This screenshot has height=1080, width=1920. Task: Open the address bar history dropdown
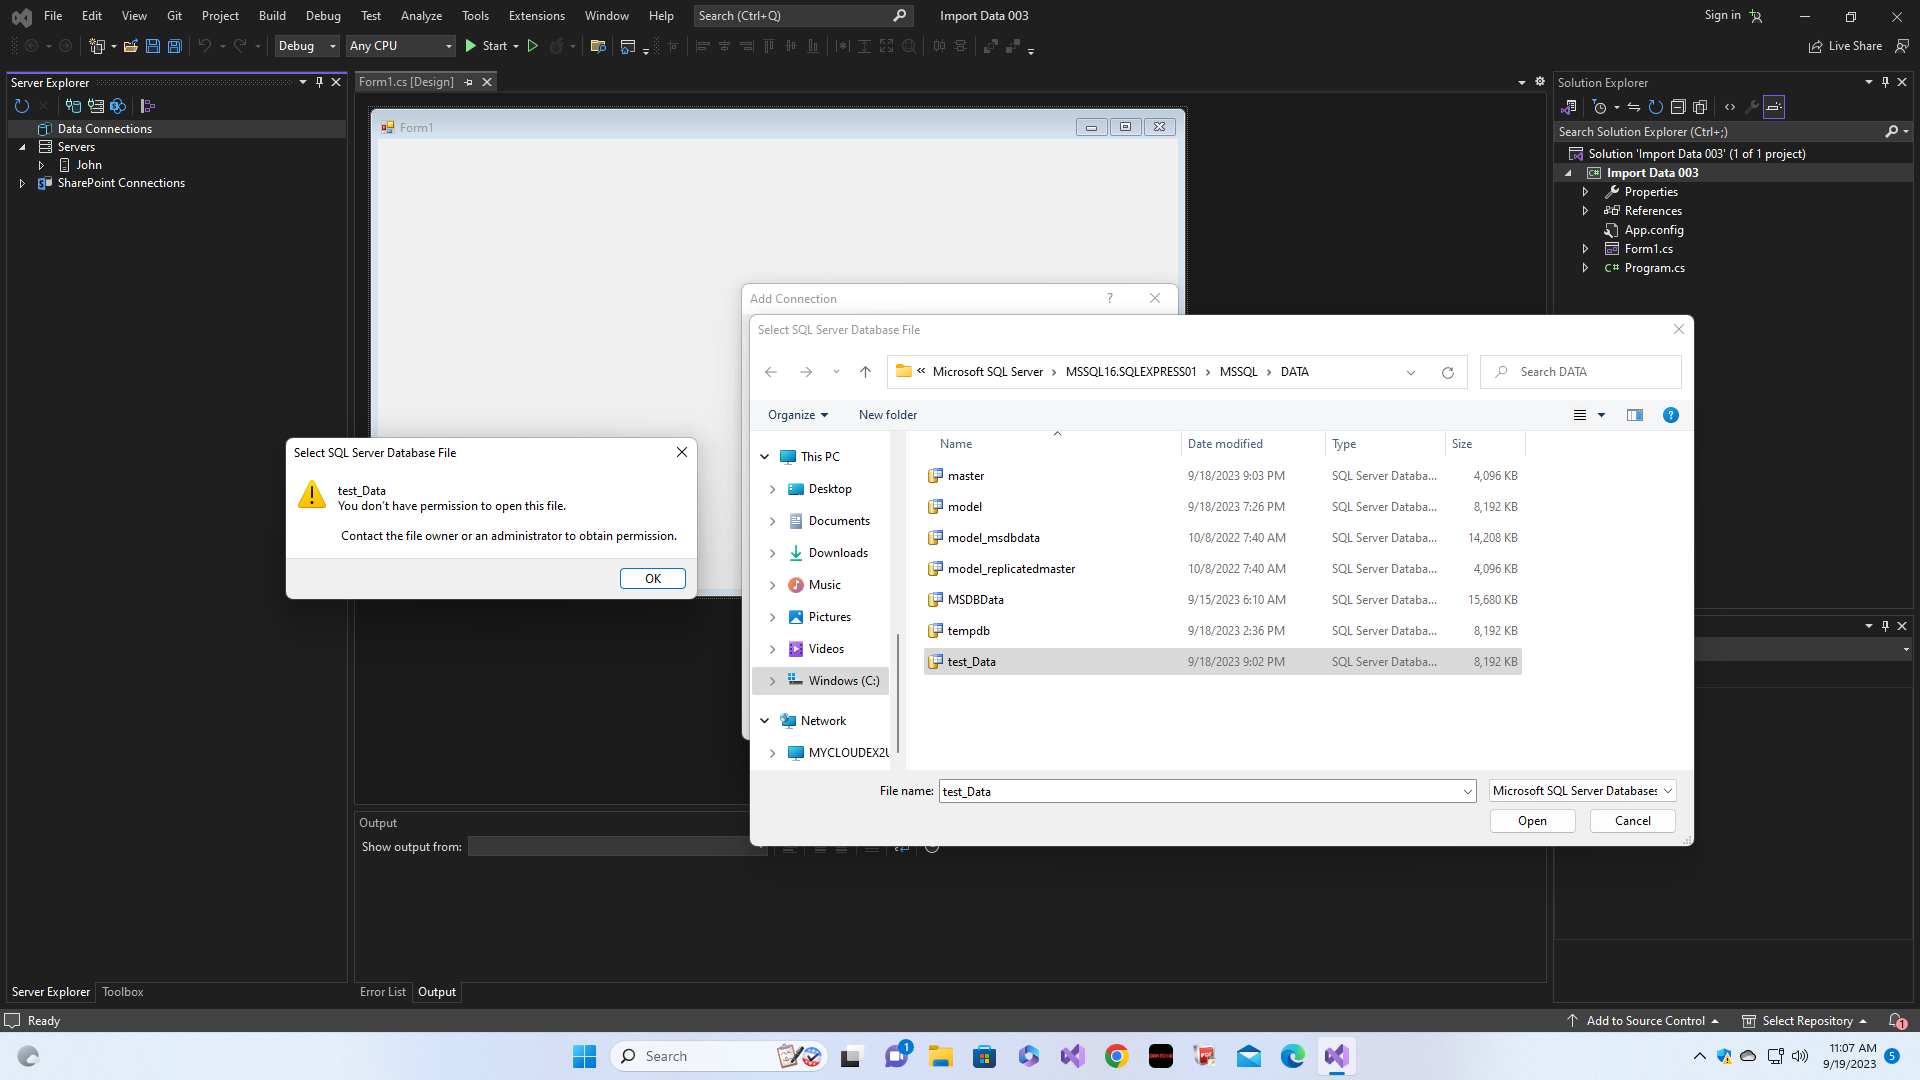[1411, 372]
